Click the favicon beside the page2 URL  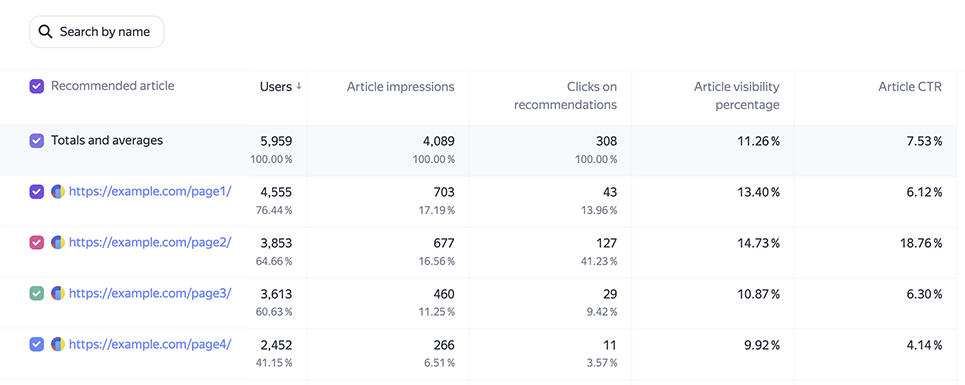[58, 243]
